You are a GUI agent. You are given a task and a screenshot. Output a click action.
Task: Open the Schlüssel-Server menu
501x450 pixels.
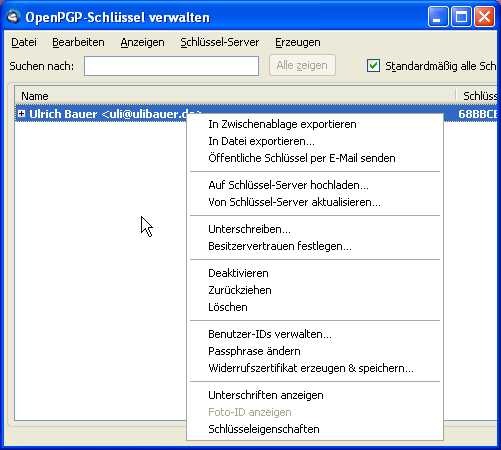[220, 42]
